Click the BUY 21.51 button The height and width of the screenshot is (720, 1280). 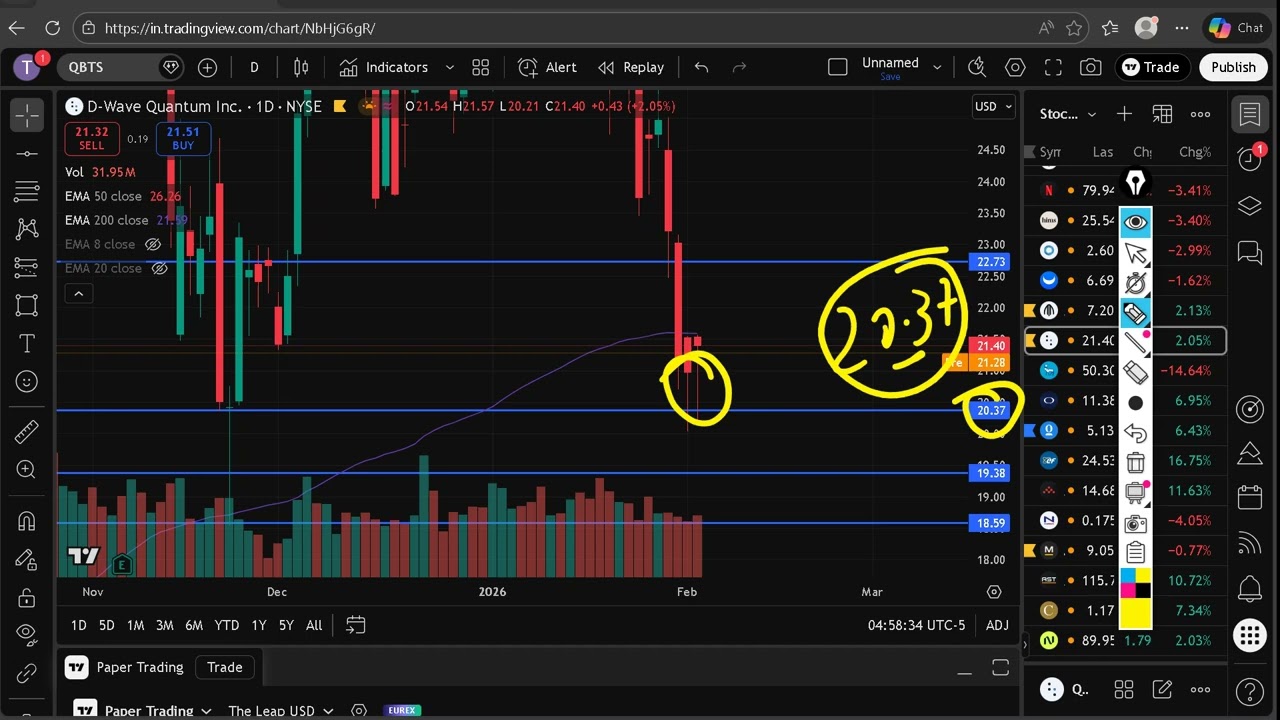click(183, 138)
